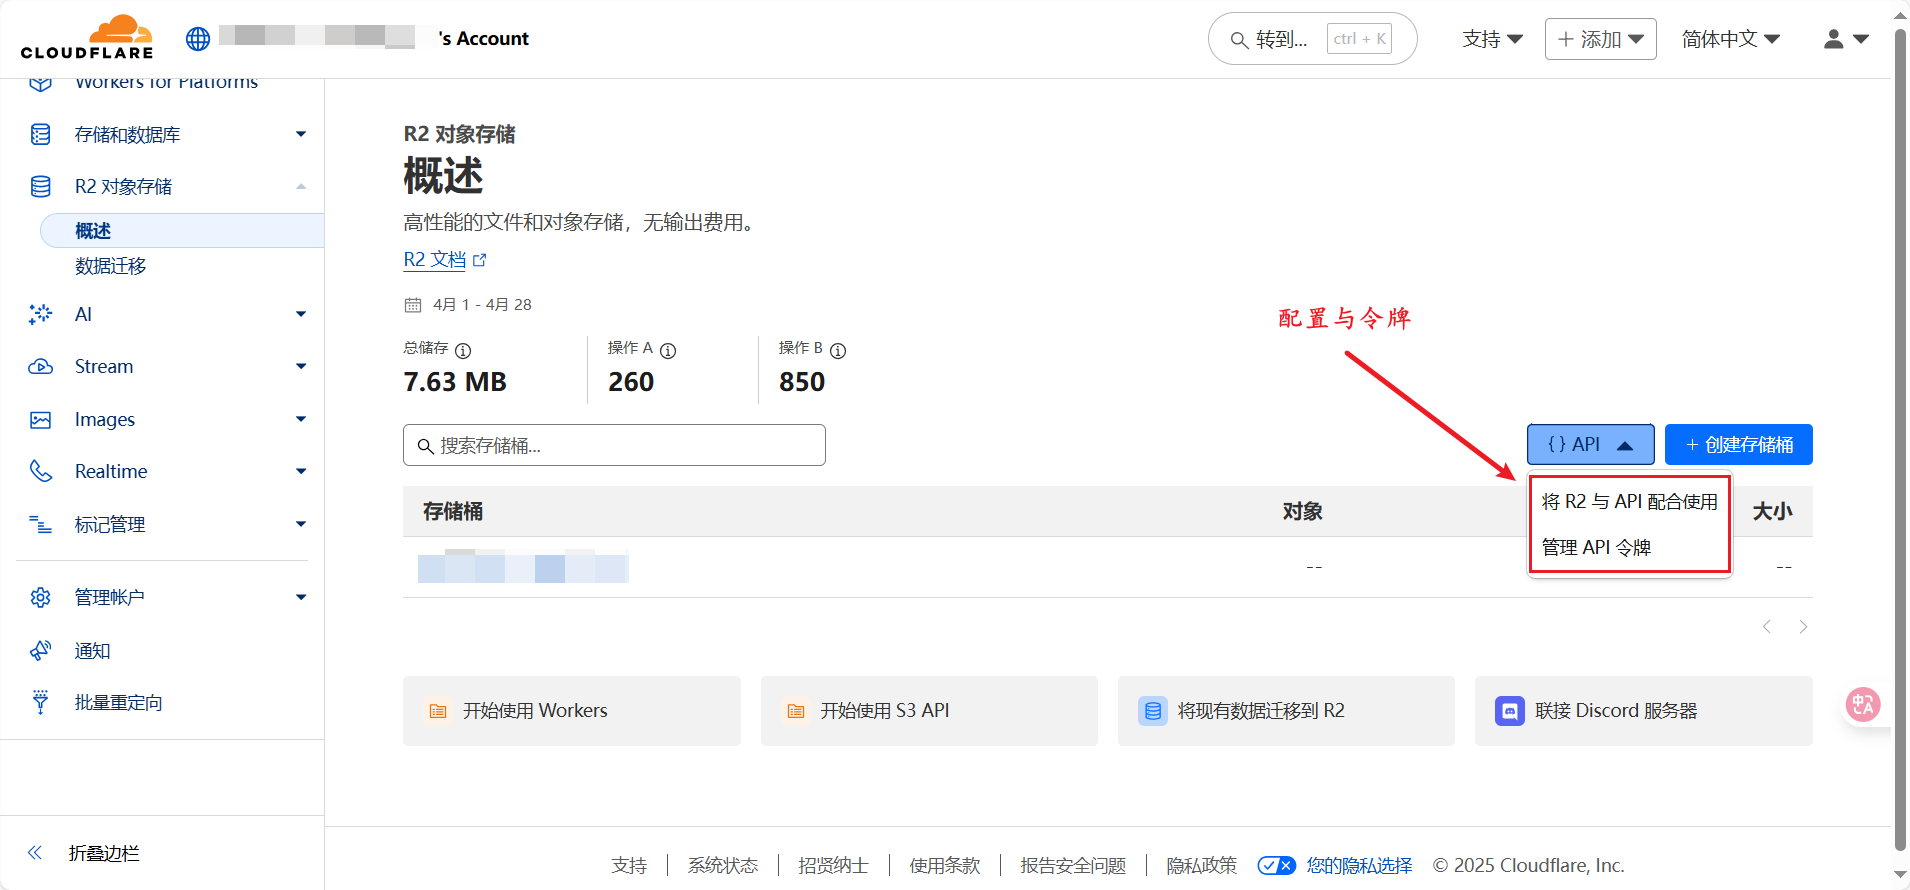1910x890 pixels.
Task: Expand the Stream sidebar section arrow
Action: tap(301, 366)
